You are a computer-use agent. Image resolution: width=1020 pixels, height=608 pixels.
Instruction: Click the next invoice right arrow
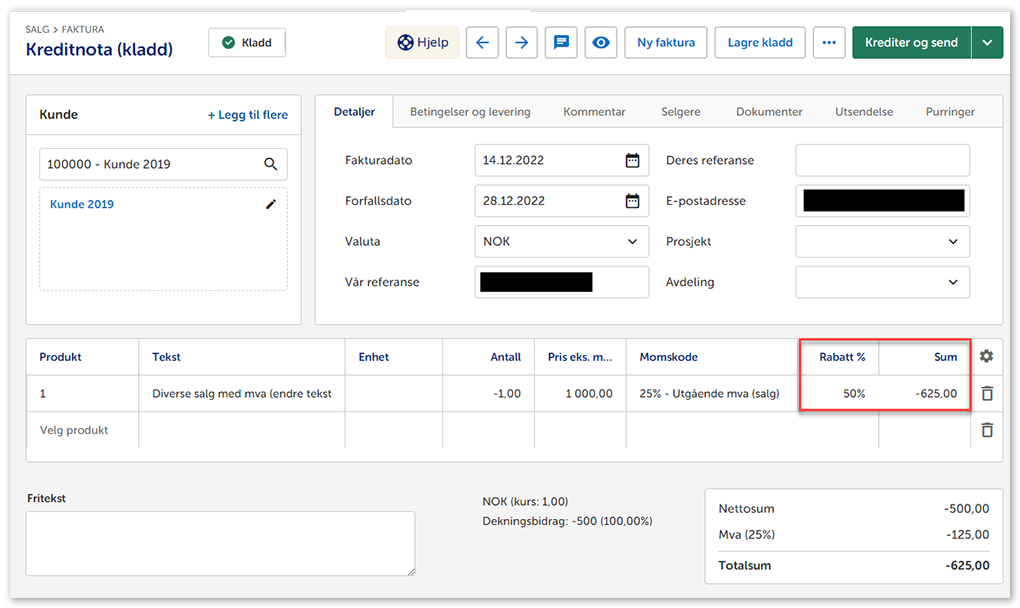coord(521,43)
